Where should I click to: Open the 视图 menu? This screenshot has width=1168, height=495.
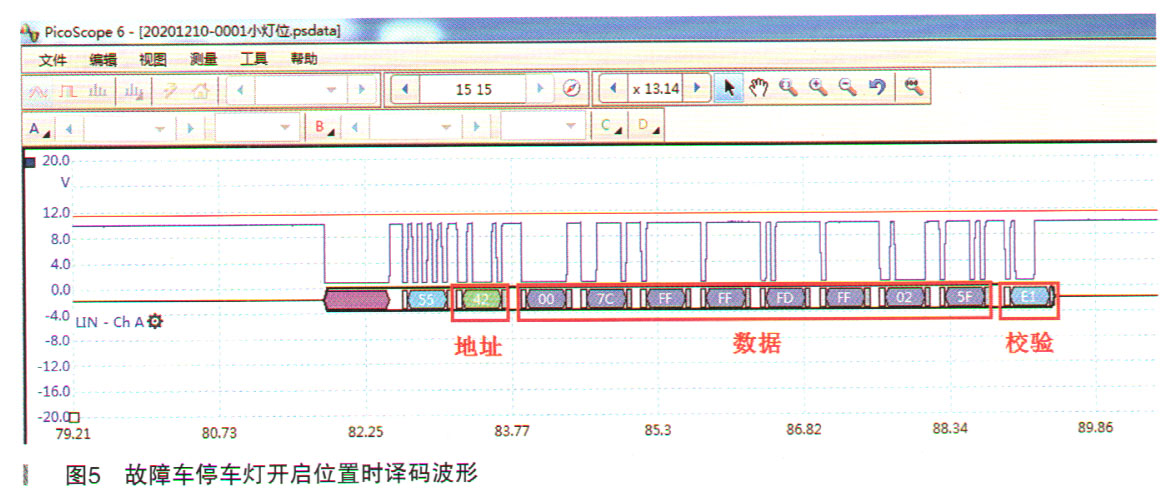click(153, 60)
